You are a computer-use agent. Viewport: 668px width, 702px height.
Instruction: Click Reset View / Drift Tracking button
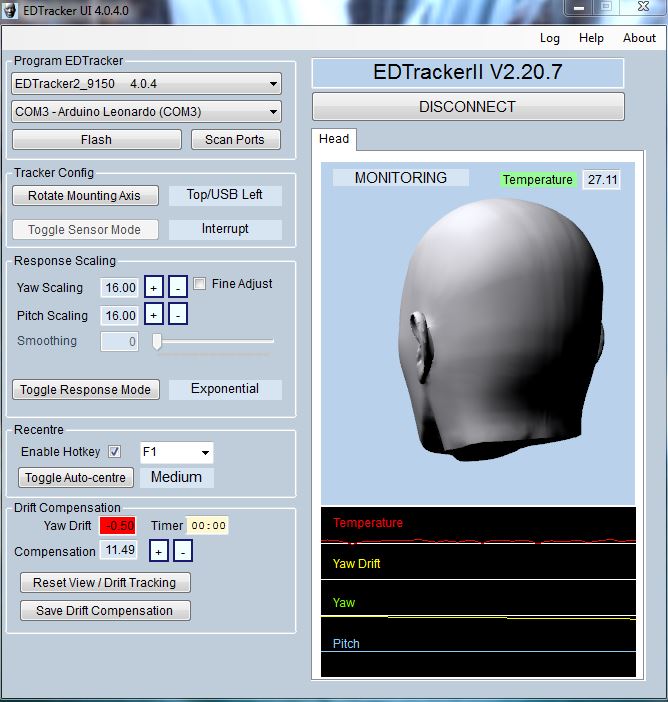[105, 582]
